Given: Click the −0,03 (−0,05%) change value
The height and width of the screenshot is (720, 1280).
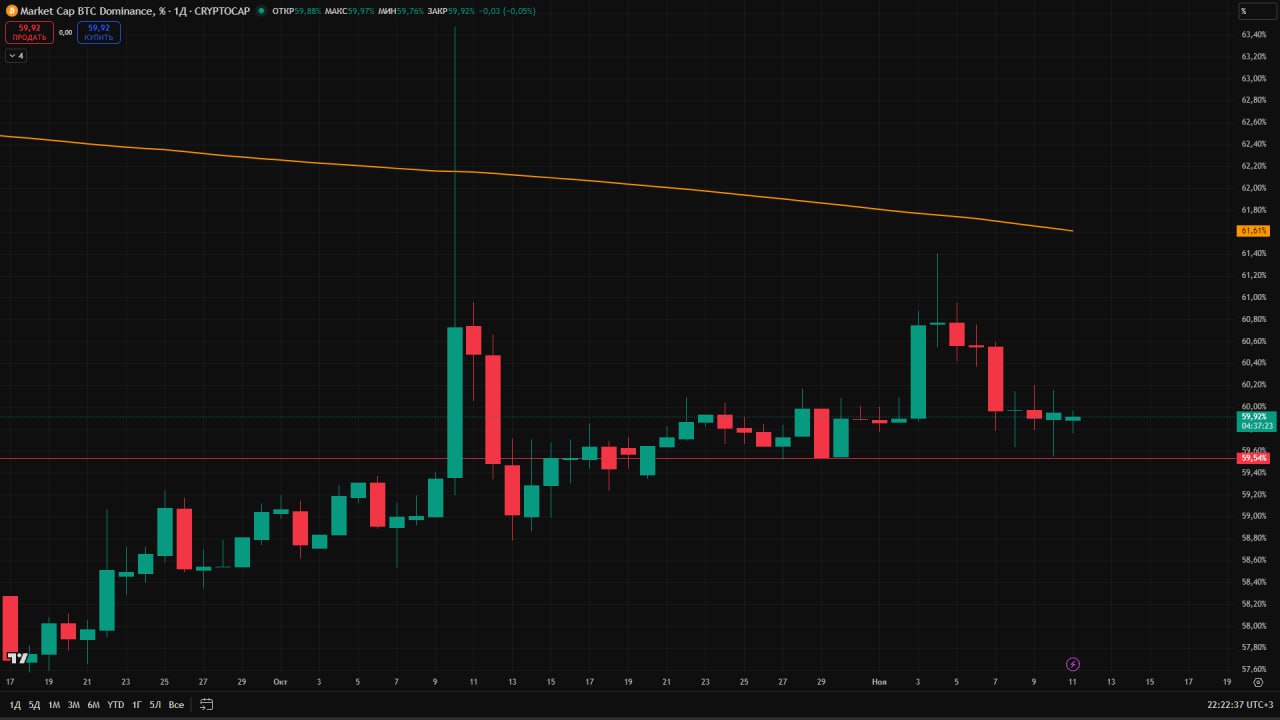Looking at the screenshot, I should (x=507, y=11).
